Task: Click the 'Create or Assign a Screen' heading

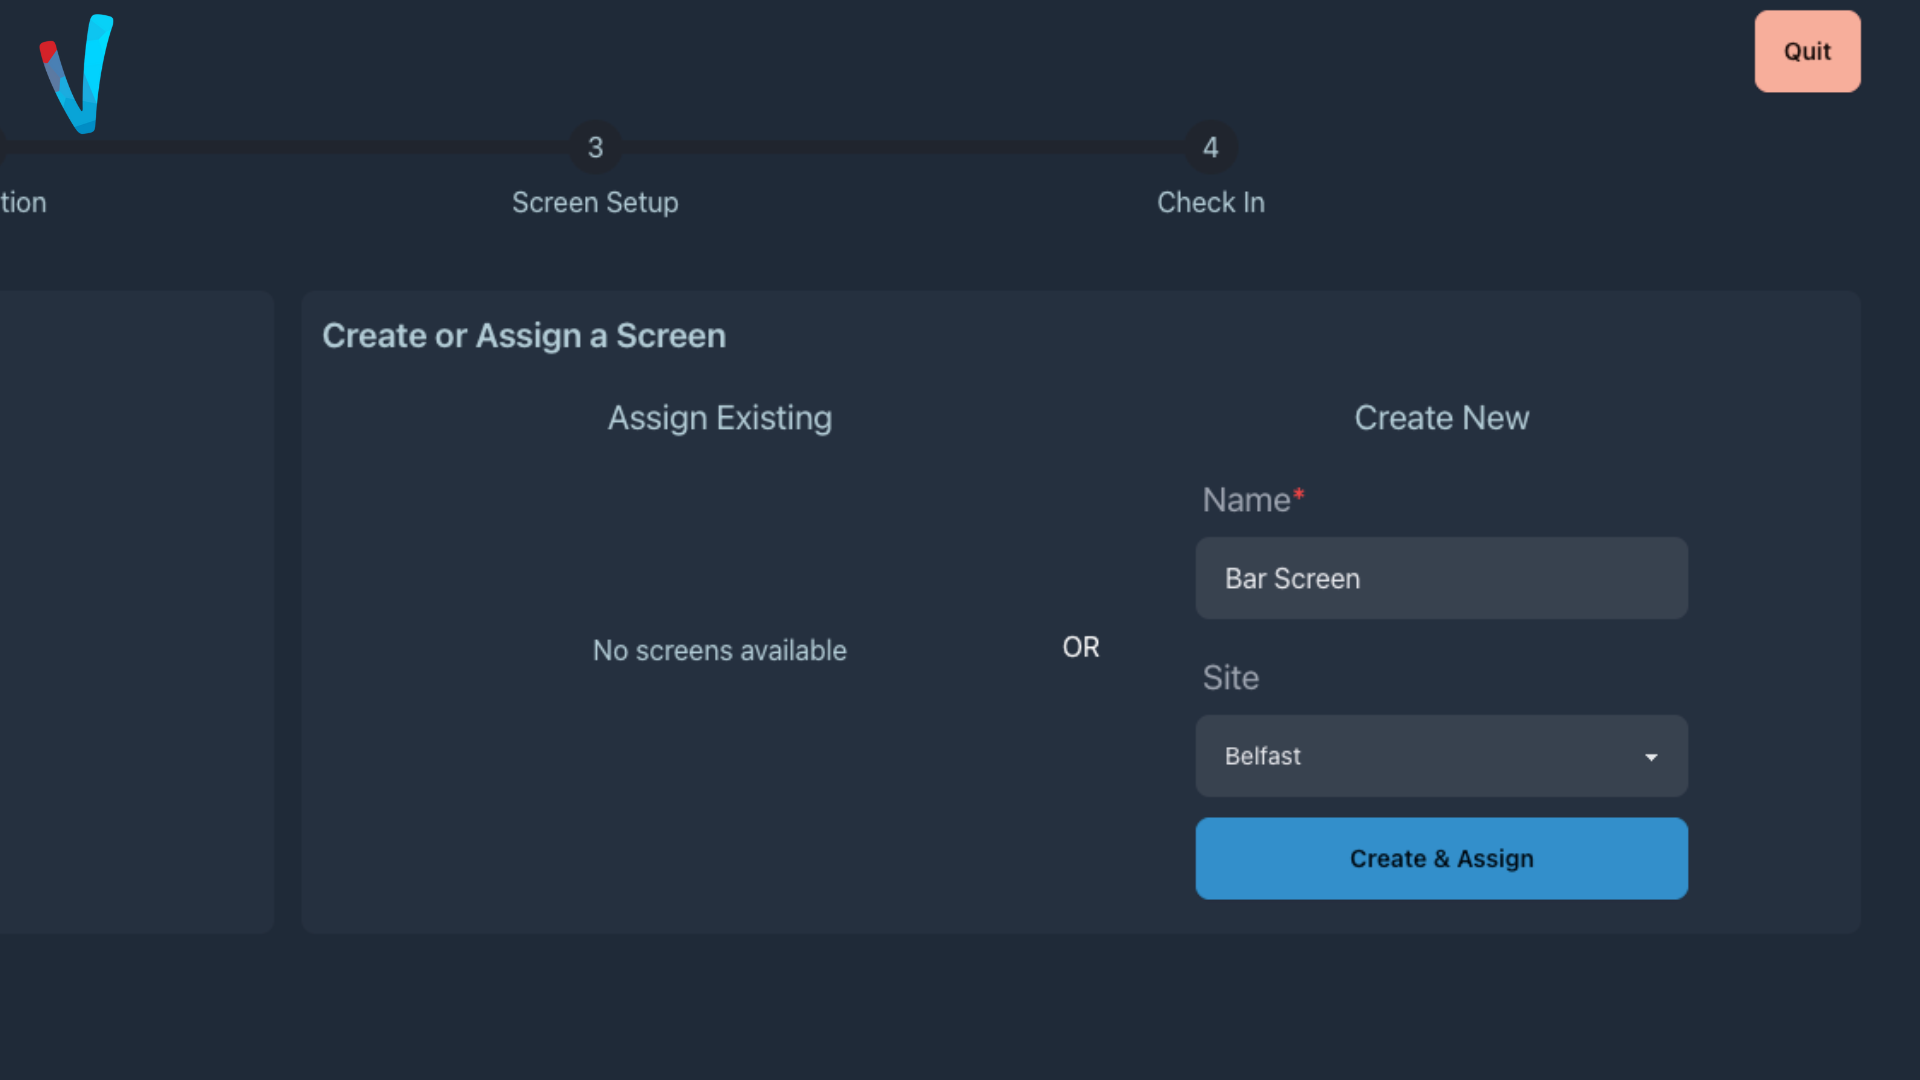Action: point(523,336)
